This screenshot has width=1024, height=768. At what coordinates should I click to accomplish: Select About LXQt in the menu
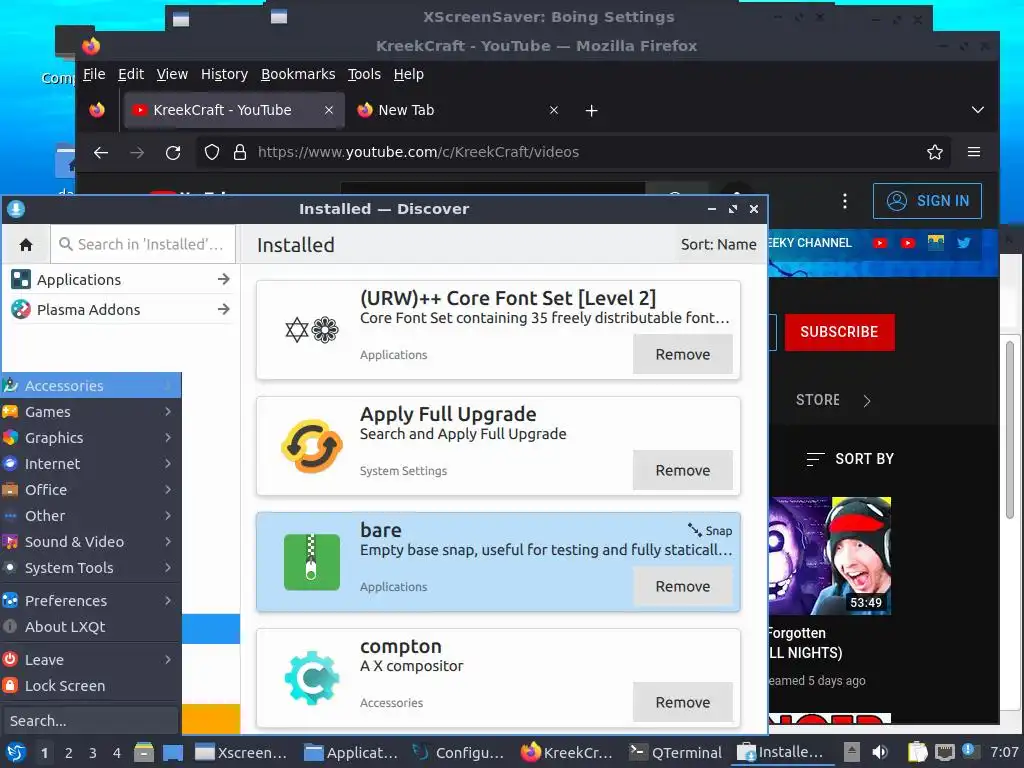91,626
